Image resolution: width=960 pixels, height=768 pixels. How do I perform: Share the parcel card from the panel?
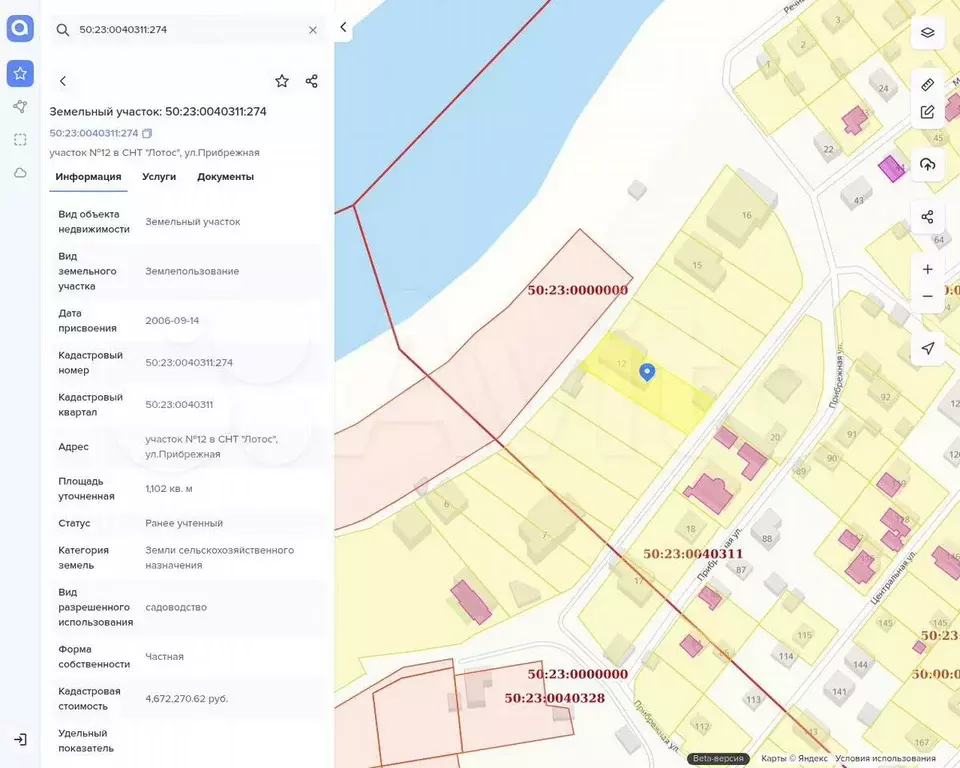pyautogui.click(x=312, y=81)
